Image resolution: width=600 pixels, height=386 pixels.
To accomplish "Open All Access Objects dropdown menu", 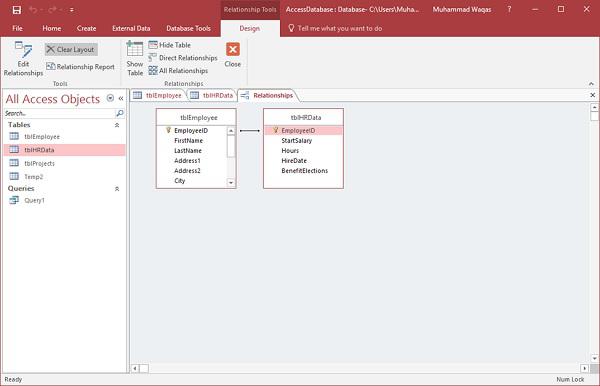I will [110, 98].
